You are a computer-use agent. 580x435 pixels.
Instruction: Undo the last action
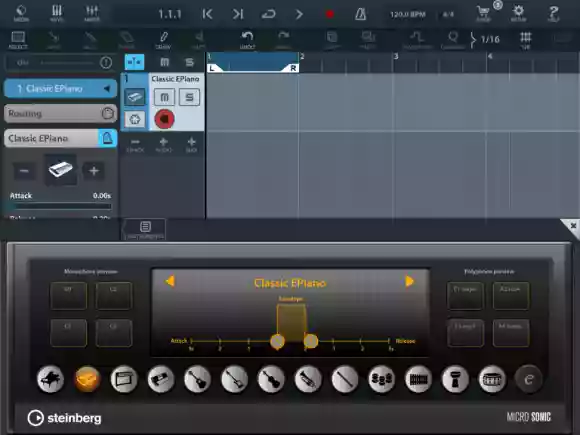pyautogui.click(x=247, y=40)
